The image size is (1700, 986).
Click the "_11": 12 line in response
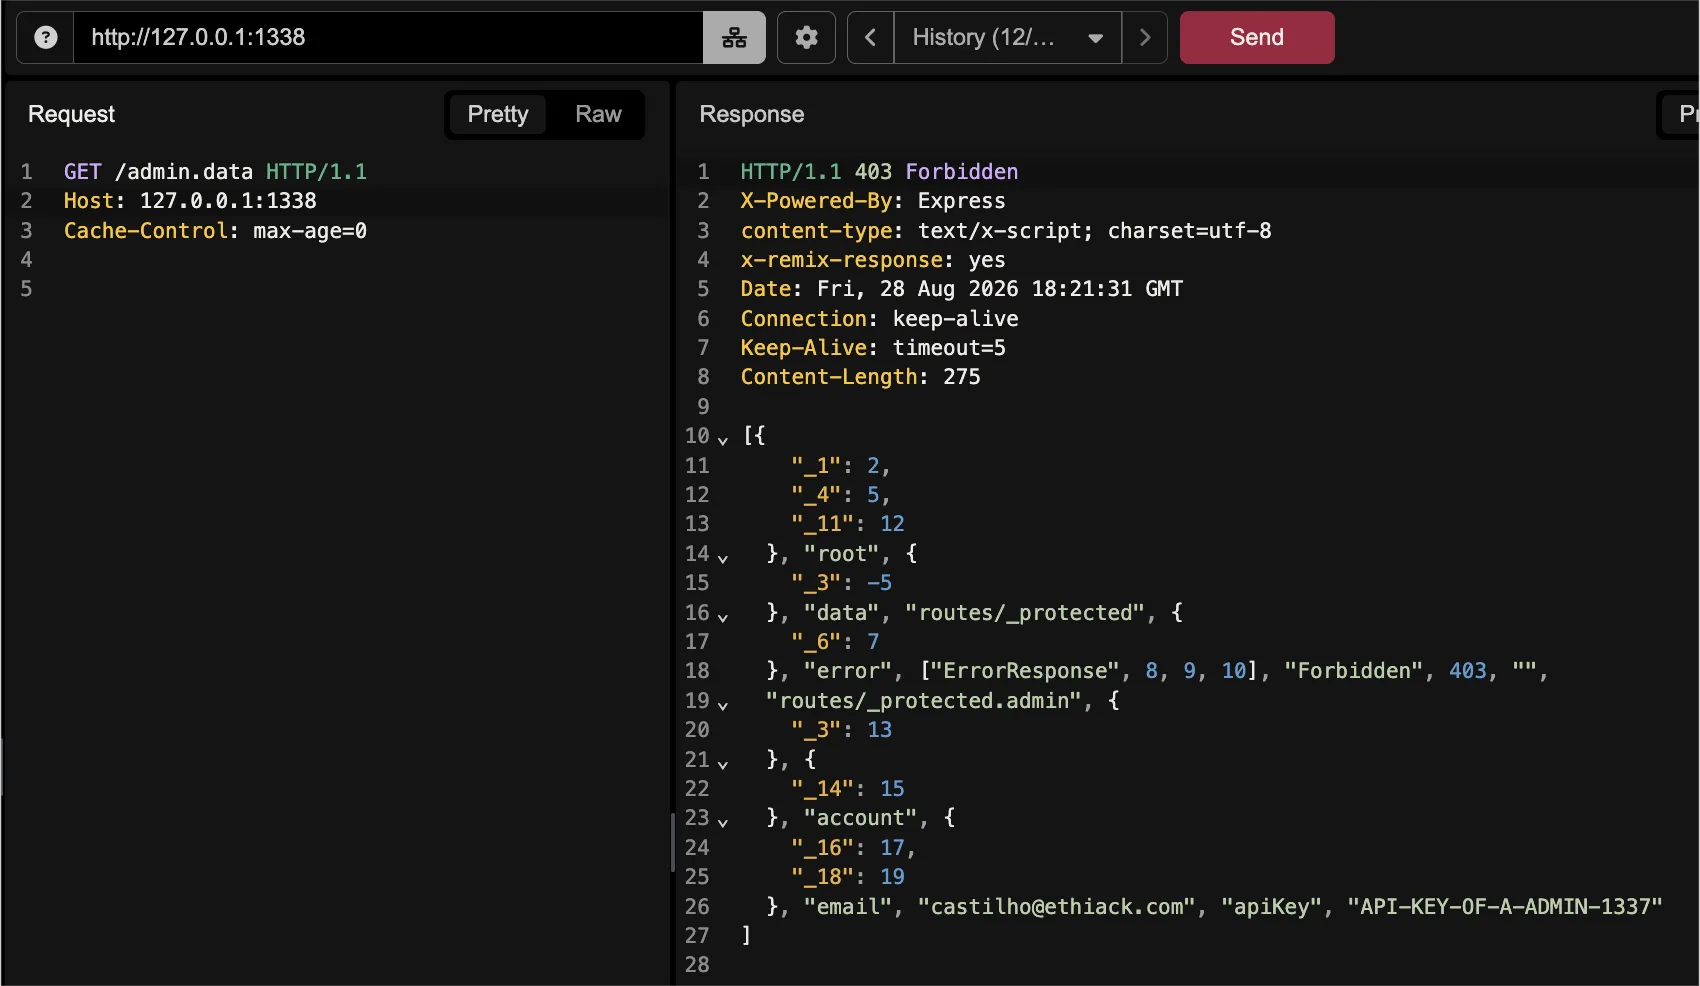(x=847, y=524)
